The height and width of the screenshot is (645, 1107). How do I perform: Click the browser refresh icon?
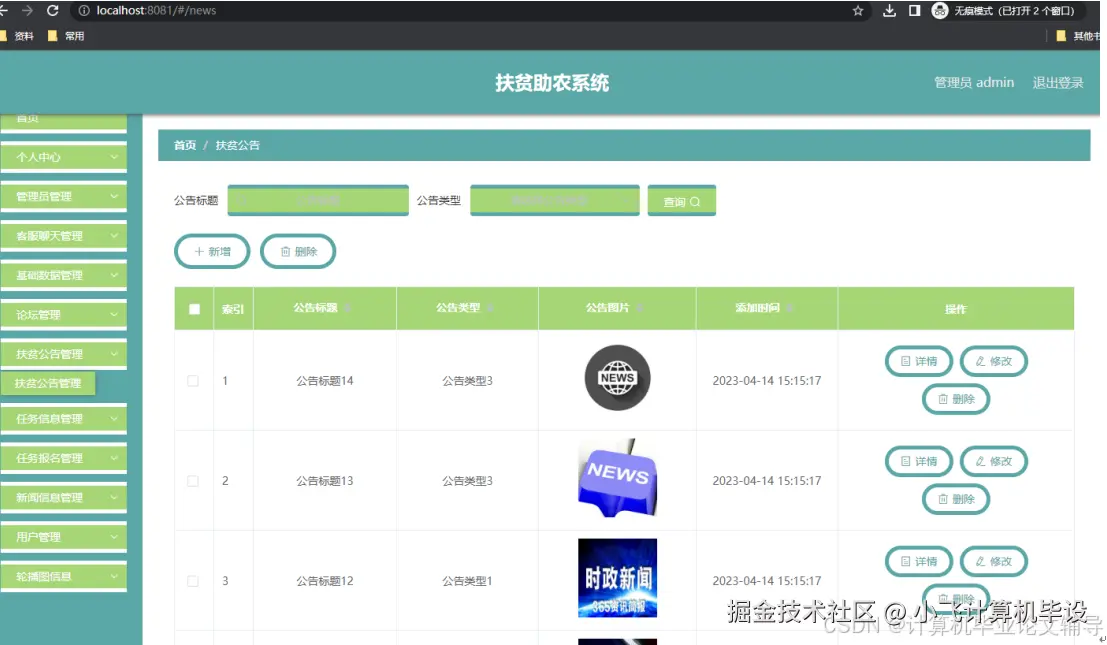(x=51, y=11)
